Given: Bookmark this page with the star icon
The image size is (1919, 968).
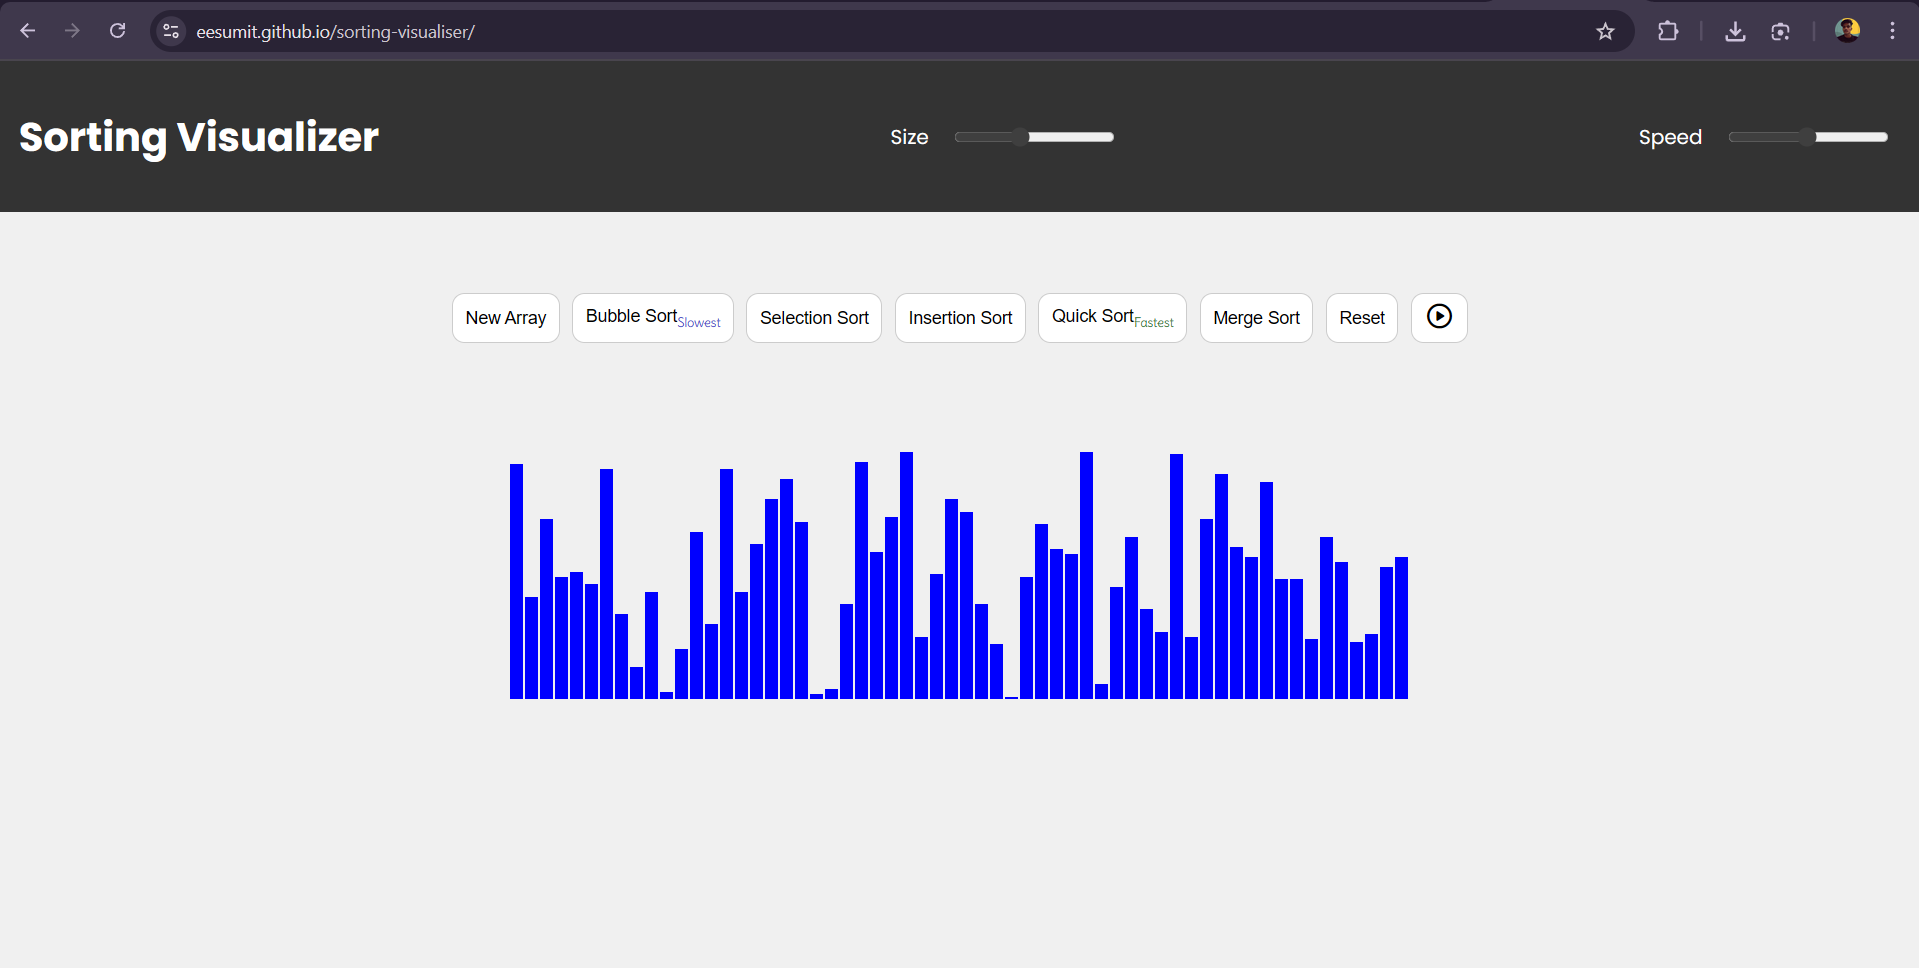Looking at the screenshot, I should click(x=1605, y=31).
